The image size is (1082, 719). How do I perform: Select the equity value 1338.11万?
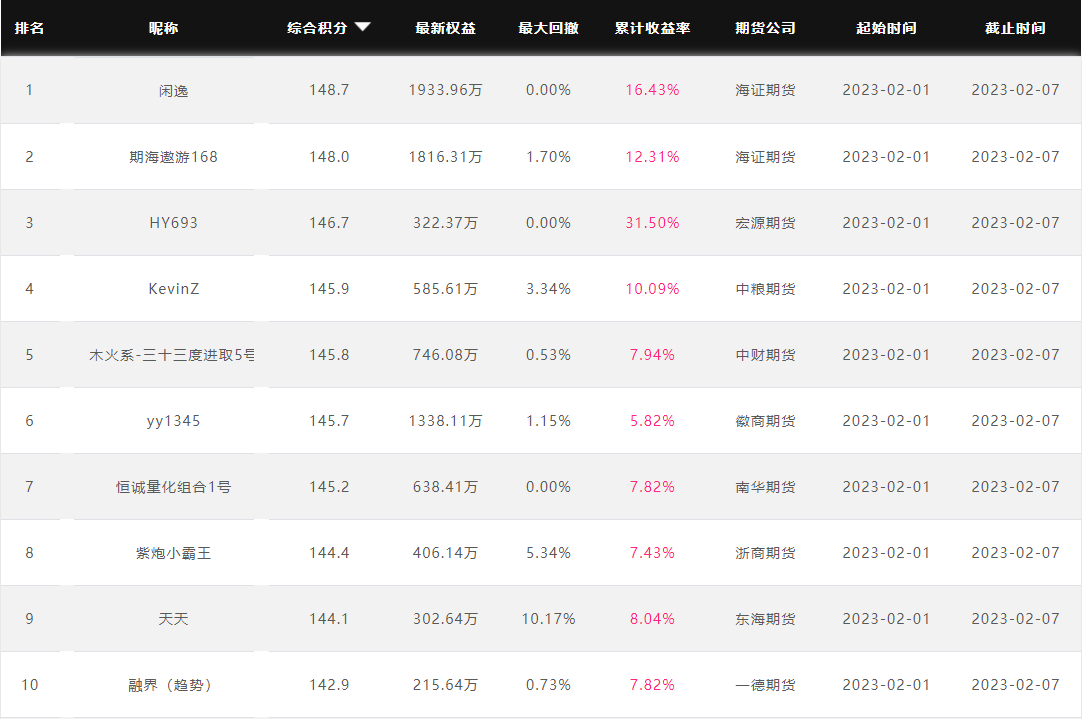446,421
